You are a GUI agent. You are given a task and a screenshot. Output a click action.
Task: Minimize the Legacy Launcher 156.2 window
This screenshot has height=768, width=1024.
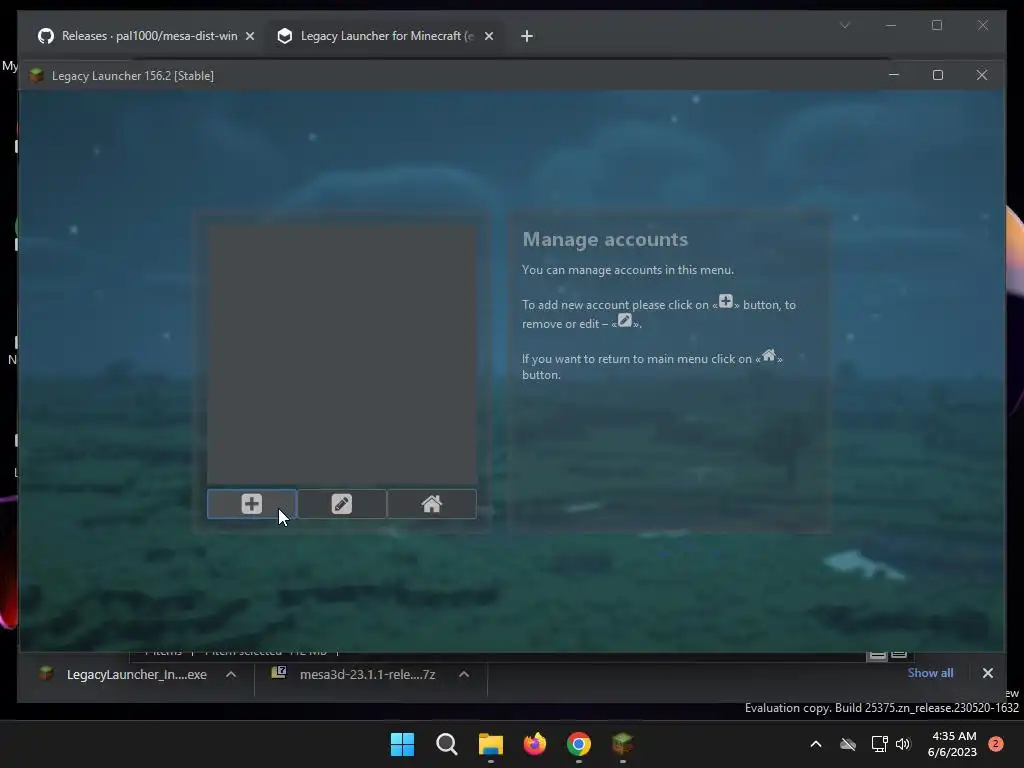pyautogui.click(x=894, y=75)
